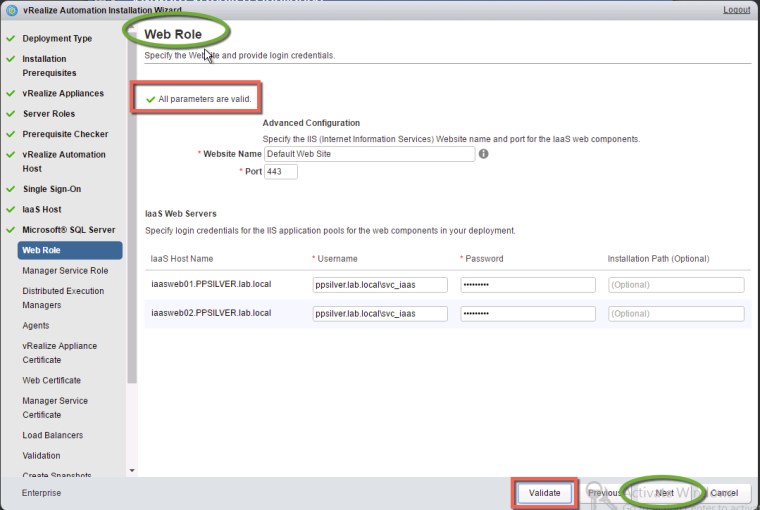Click the Enterprise label in footer
This screenshot has height=510, width=760.
[41, 493]
